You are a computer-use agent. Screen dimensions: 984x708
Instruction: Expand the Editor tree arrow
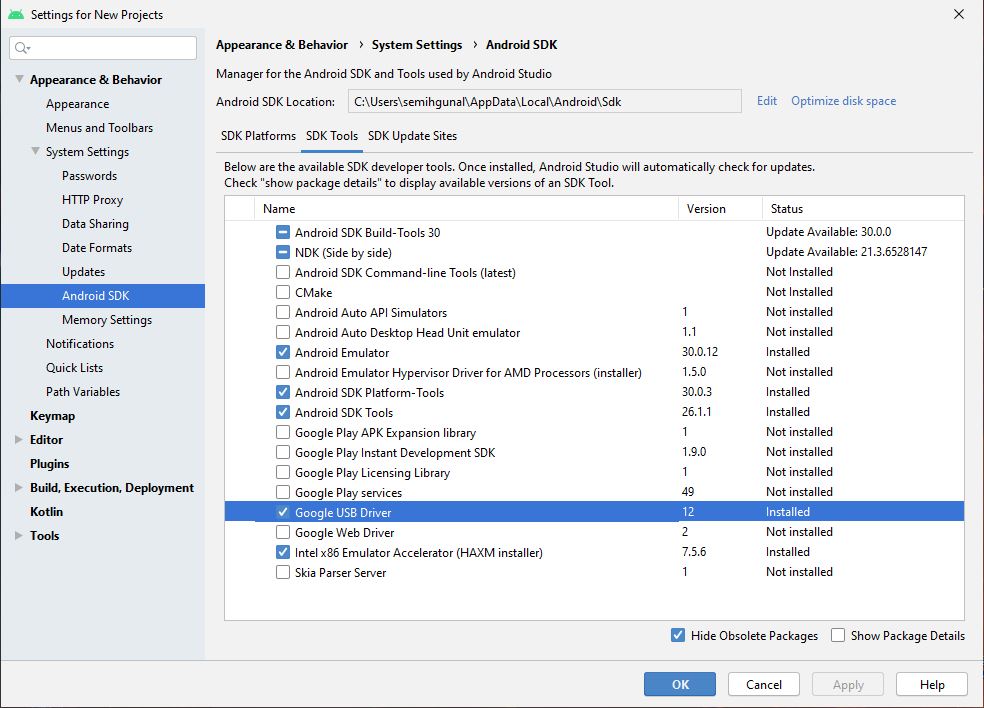click(x=19, y=439)
